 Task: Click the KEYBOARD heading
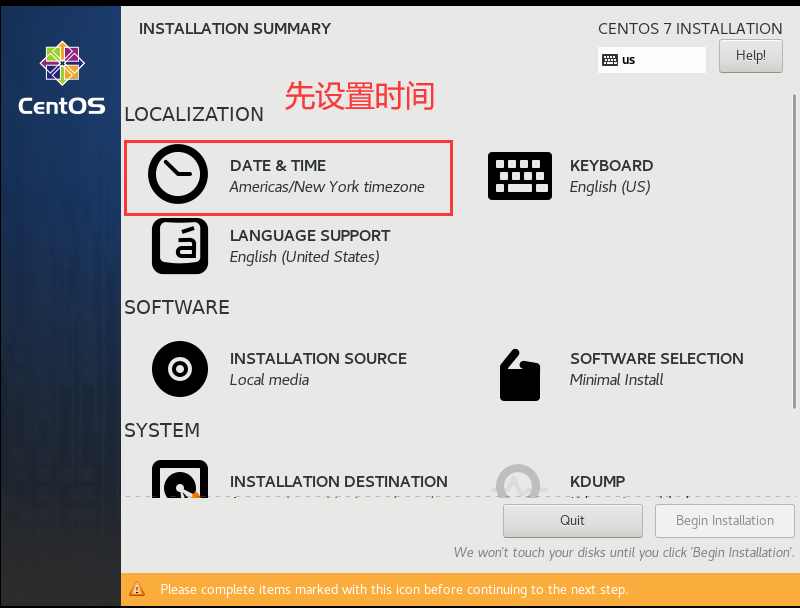611,166
